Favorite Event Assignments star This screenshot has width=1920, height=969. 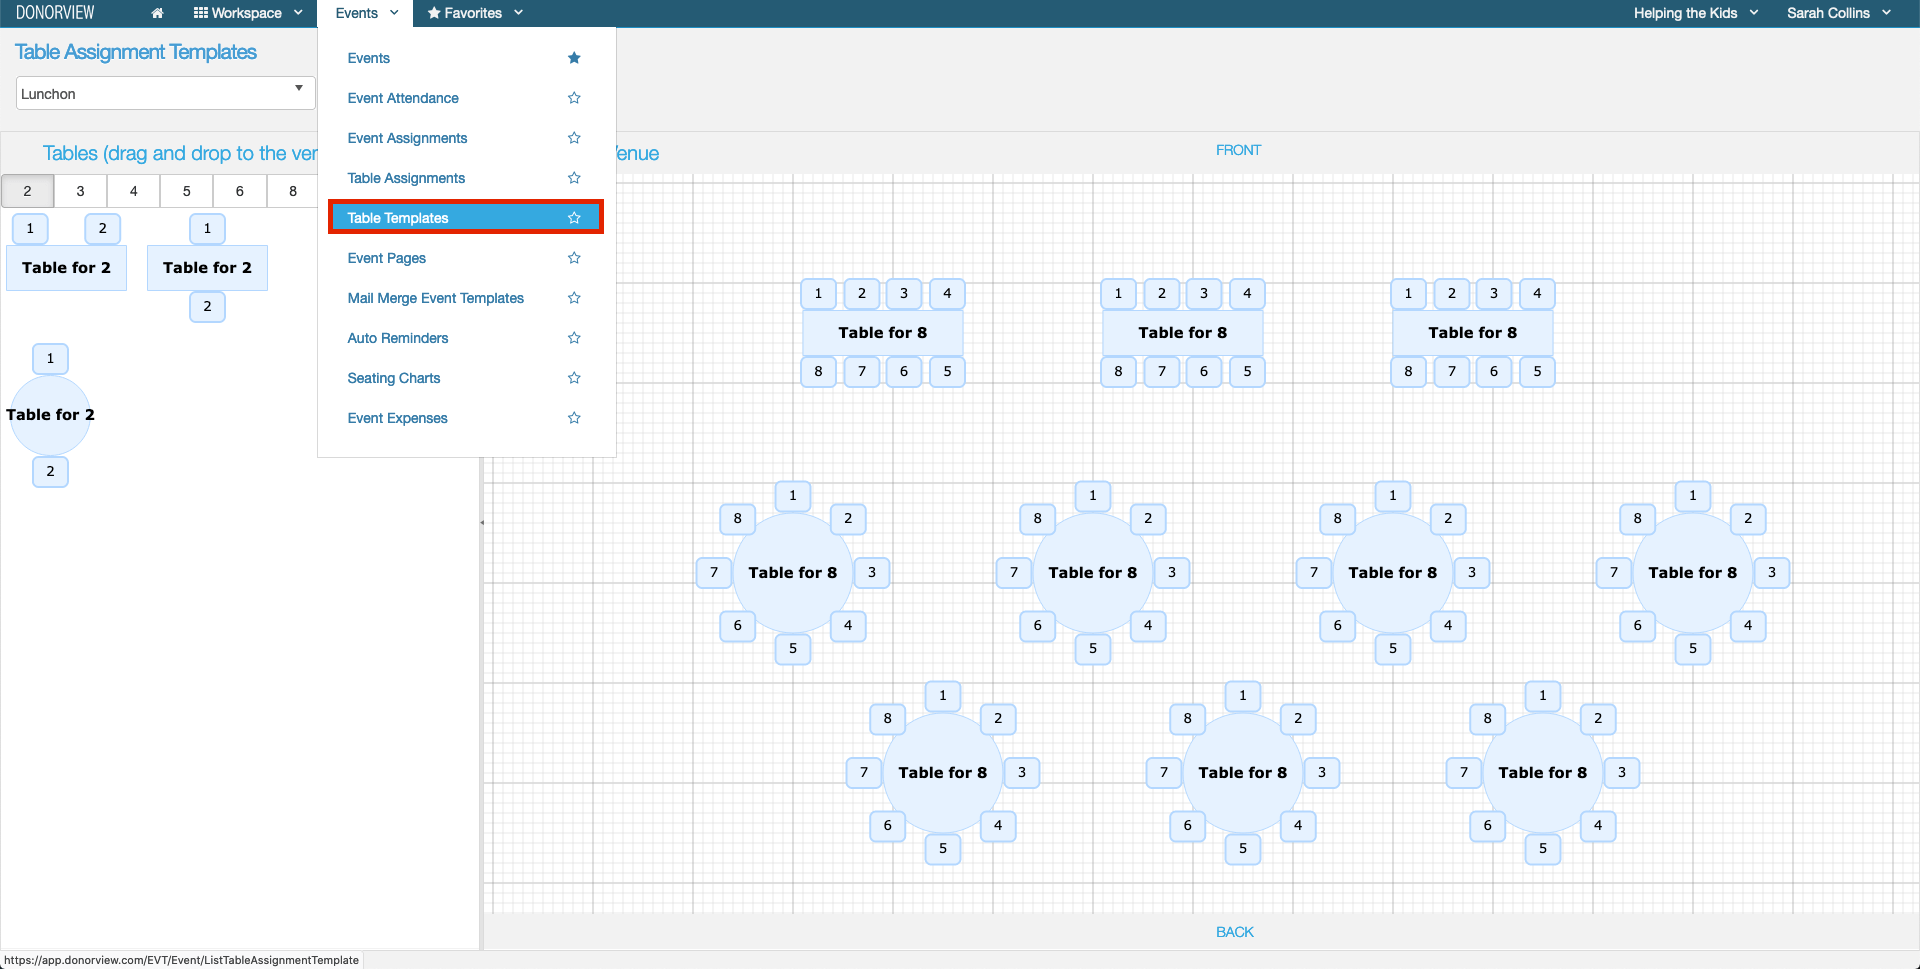(x=574, y=138)
